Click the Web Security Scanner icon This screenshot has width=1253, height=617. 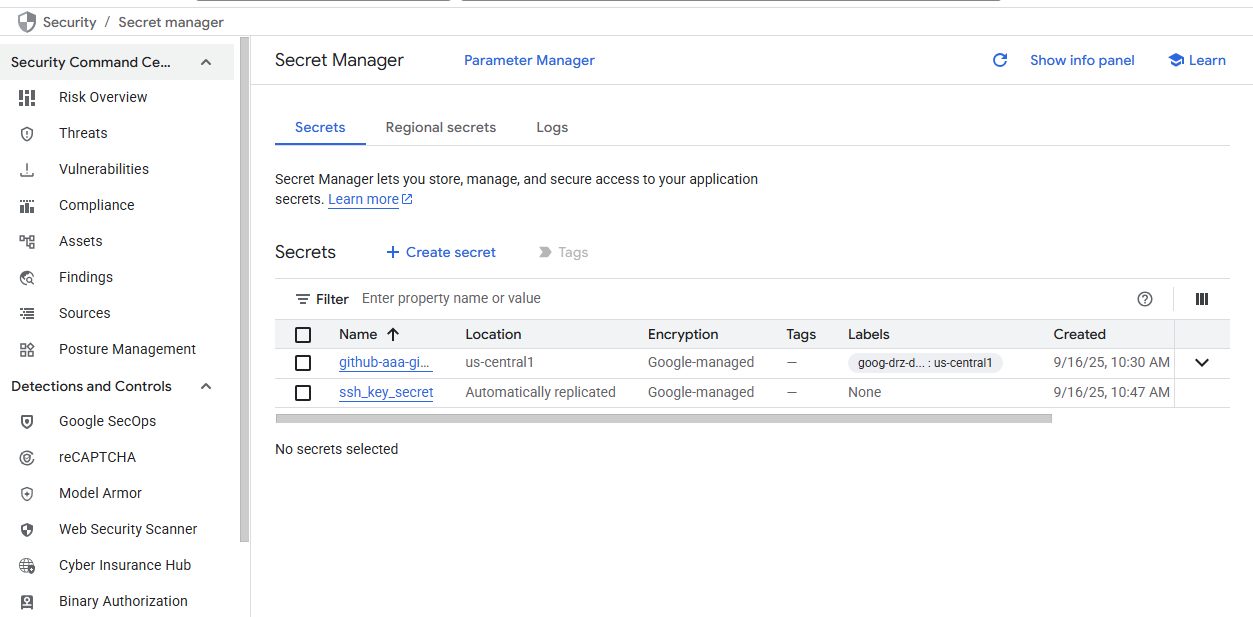tap(27, 529)
